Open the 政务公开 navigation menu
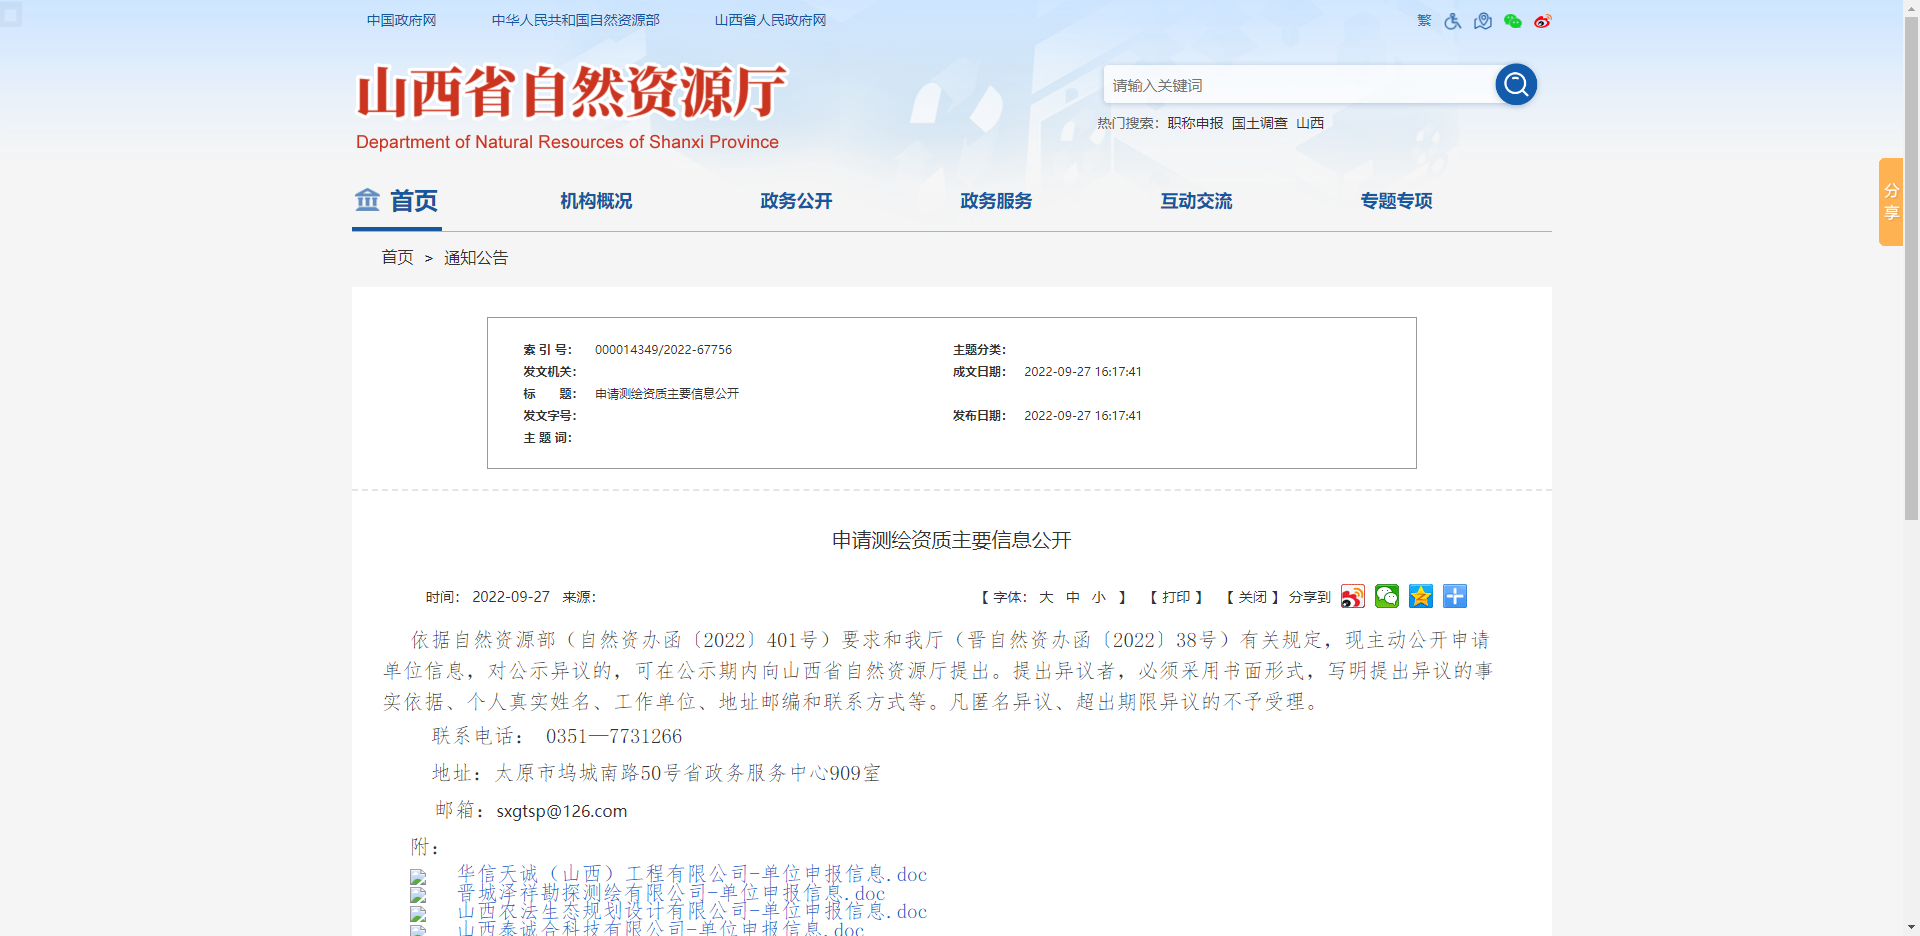Image resolution: width=1920 pixels, height=936 pixels. [796, 201]
